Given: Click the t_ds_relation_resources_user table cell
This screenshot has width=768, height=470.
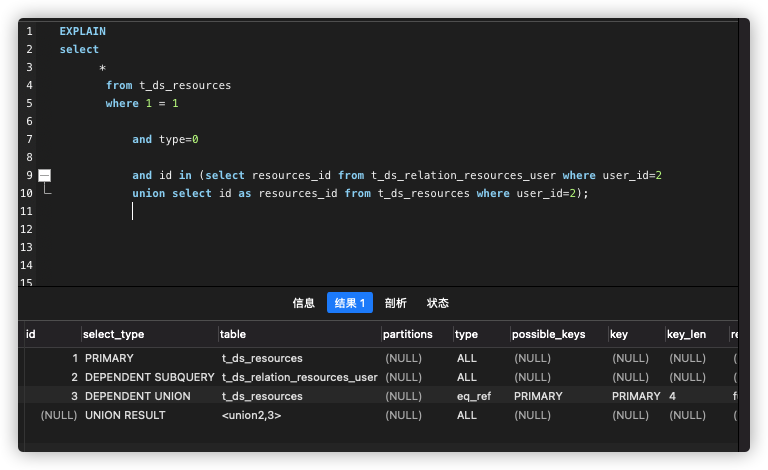Looking at the screenshot, I should pyautogui.click(x=300, y=377).
